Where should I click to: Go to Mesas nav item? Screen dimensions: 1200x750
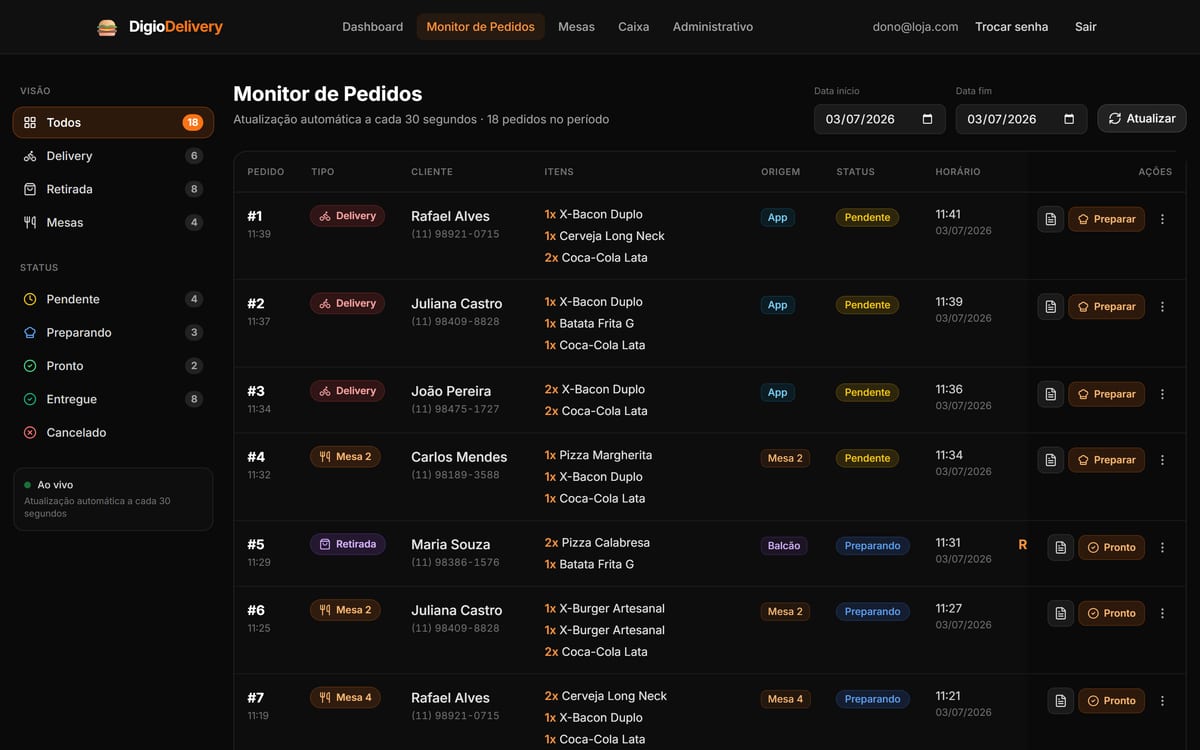tap(576, 27)
